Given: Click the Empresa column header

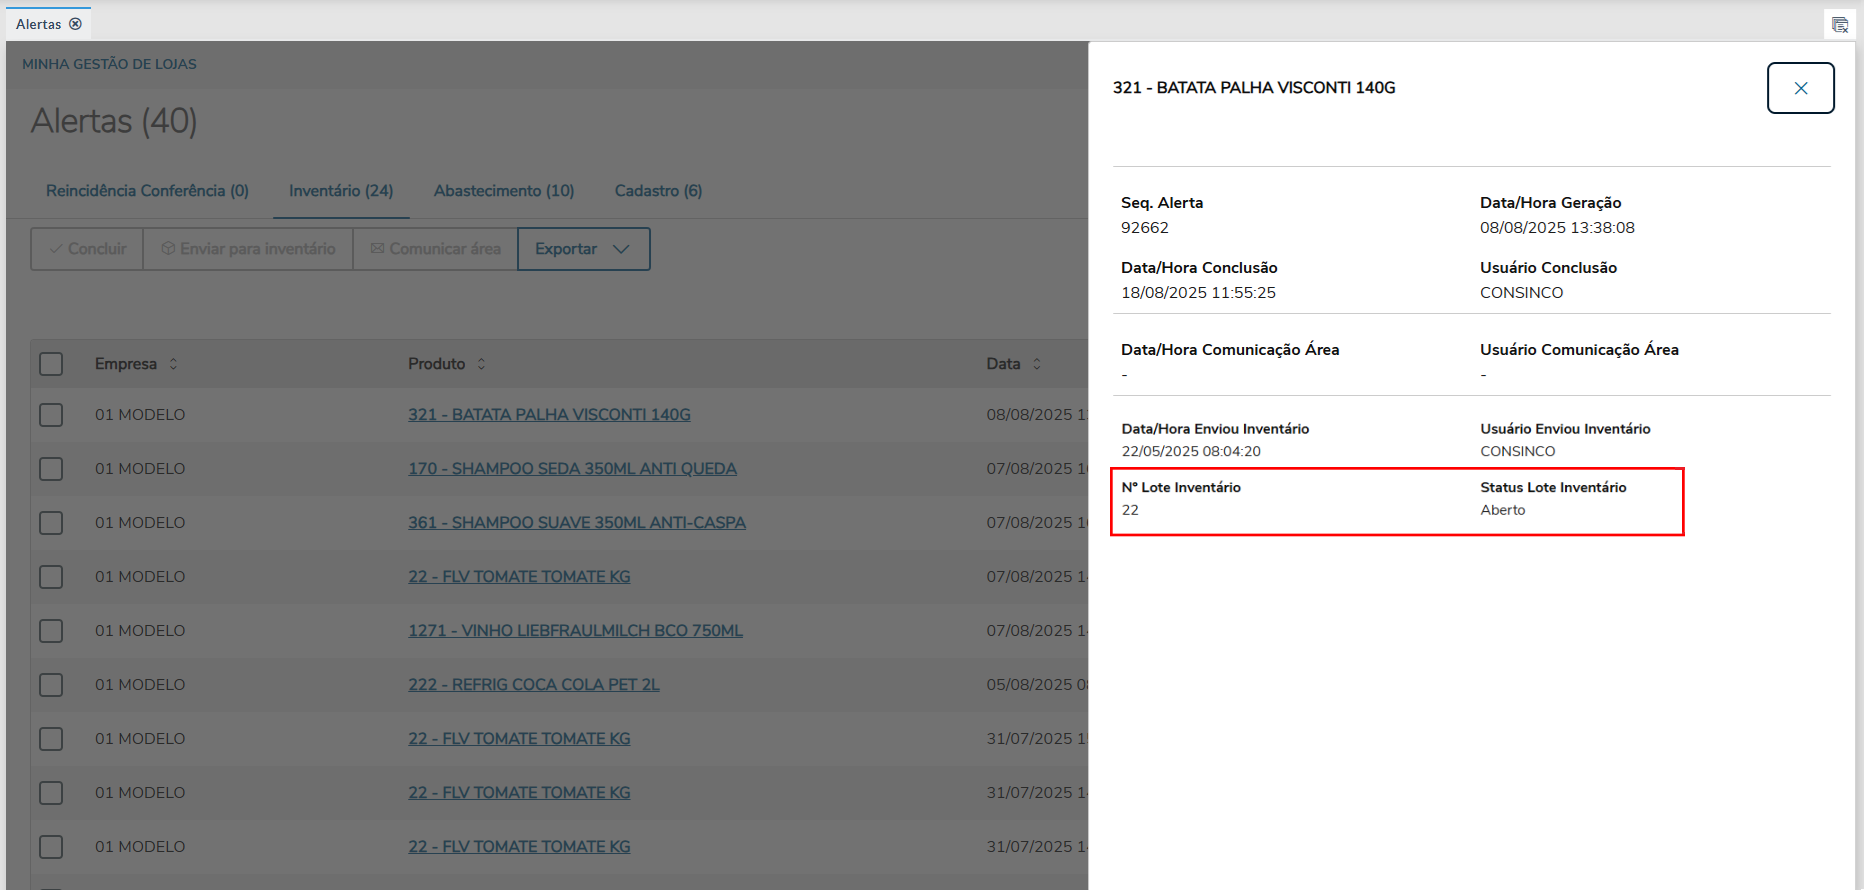Looking at the screenshot, I should click(x=126, y=364).
